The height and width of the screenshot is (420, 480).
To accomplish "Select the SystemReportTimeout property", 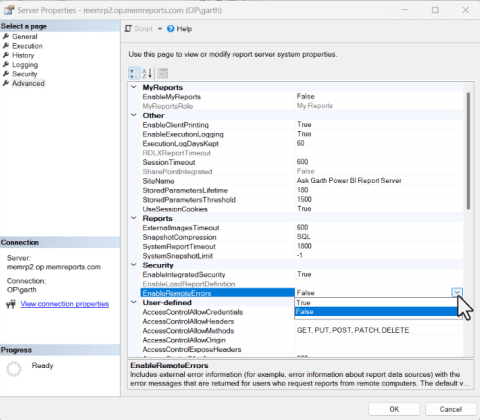I will tap(179, 246).
